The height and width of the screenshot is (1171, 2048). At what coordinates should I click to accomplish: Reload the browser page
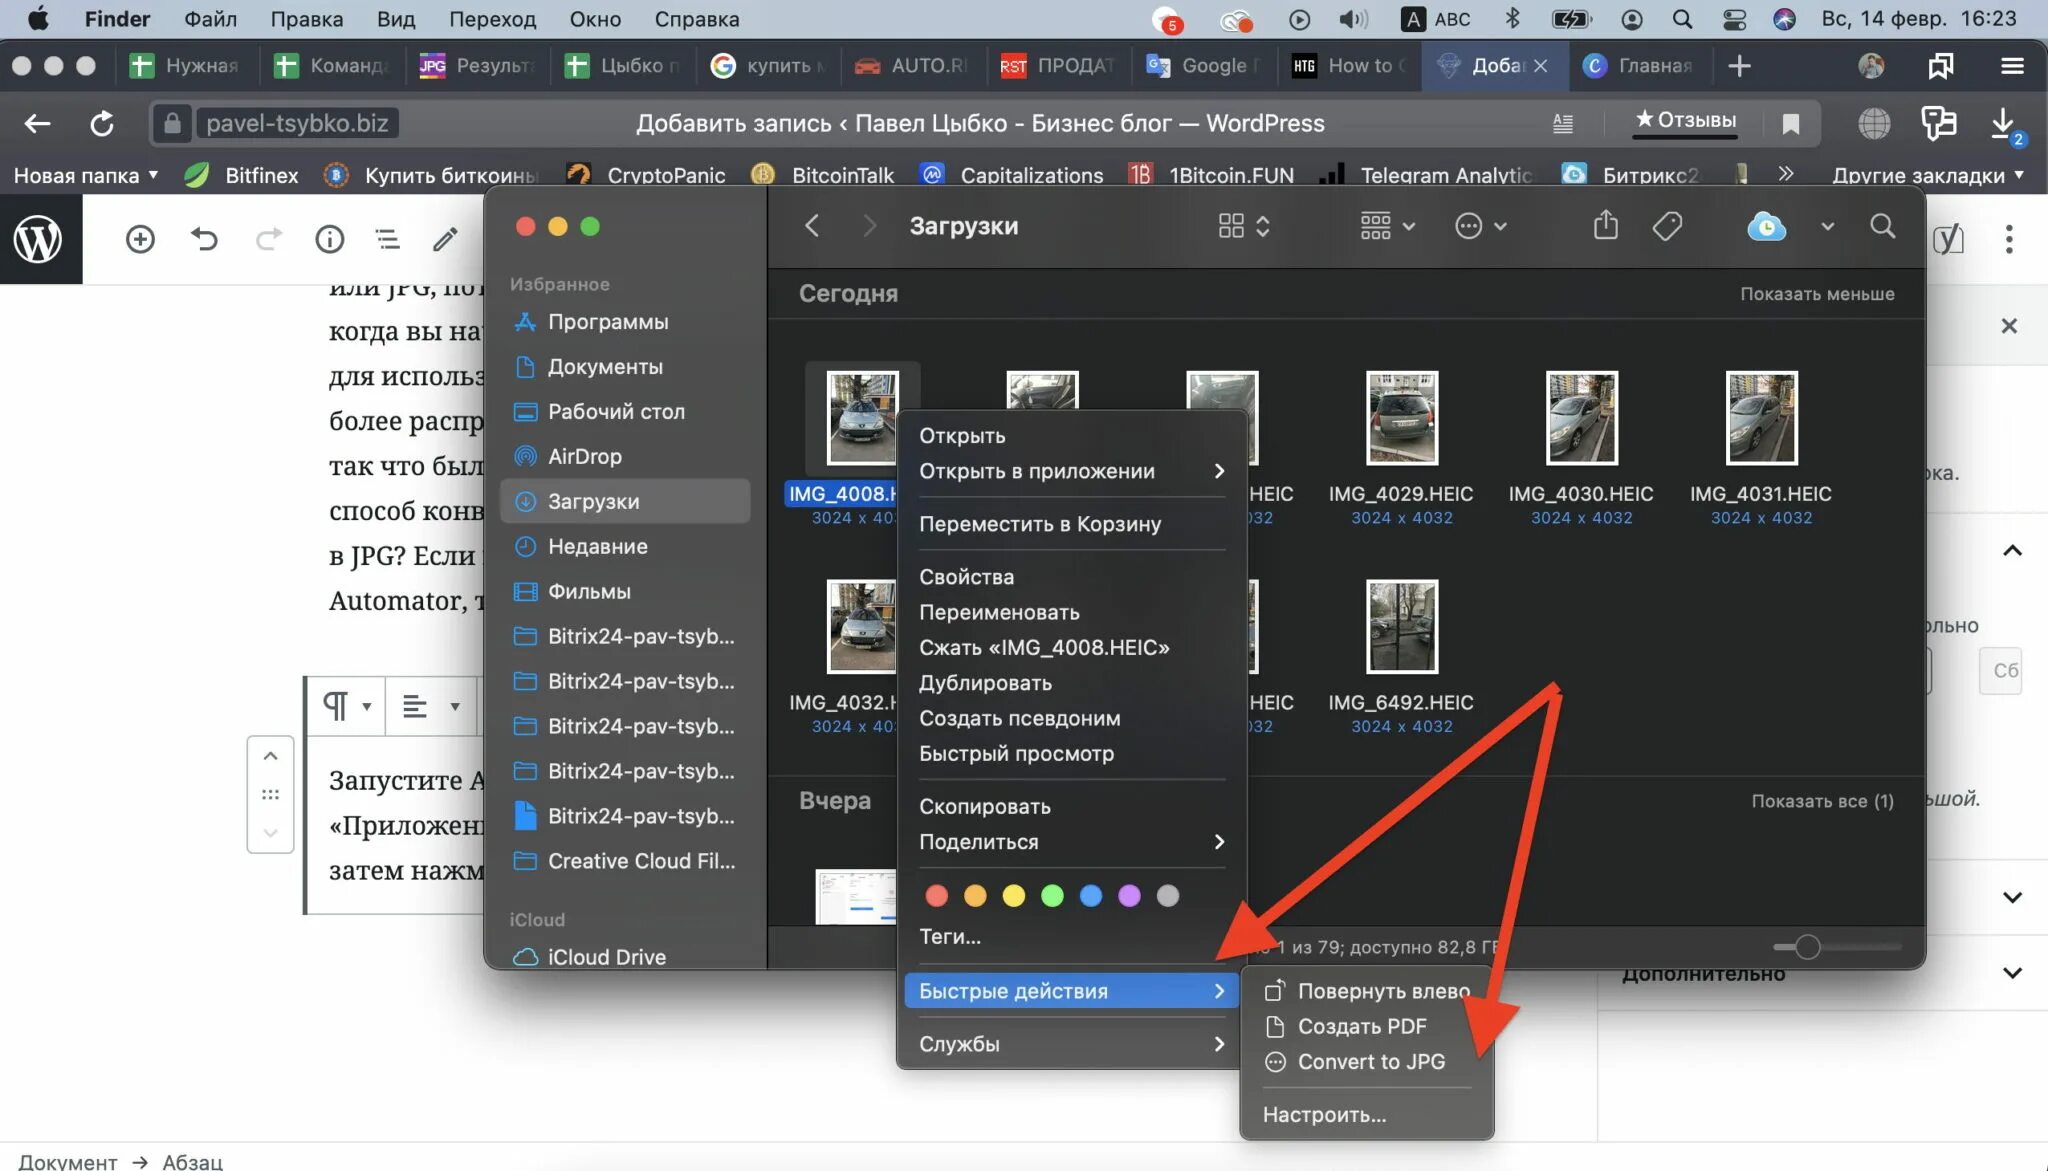(x=101, y=123)
